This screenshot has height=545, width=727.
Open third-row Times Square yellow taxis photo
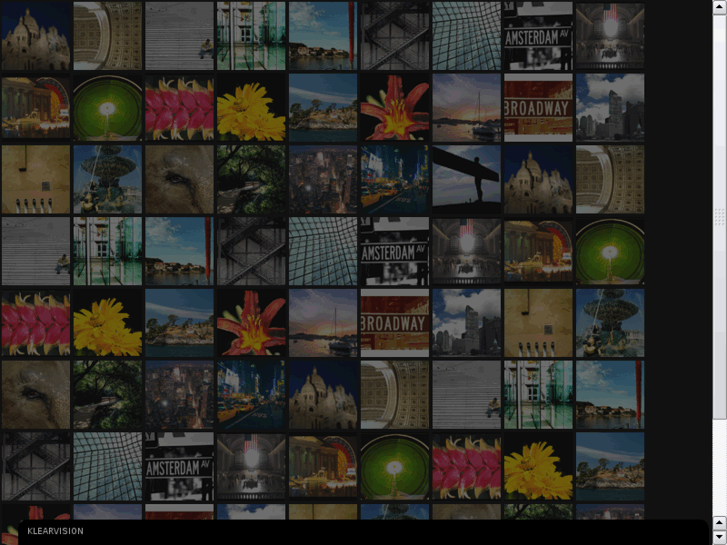(x=395, y=180)
